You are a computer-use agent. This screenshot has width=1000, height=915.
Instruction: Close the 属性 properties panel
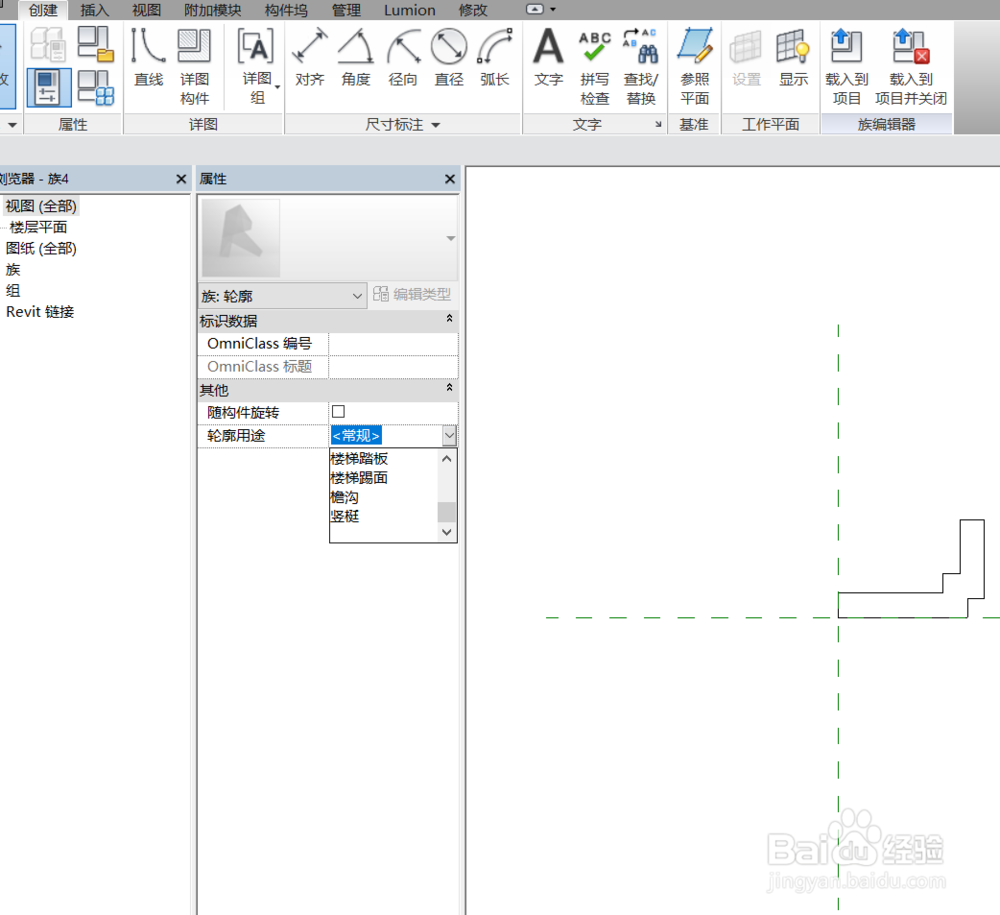(450, 179)
